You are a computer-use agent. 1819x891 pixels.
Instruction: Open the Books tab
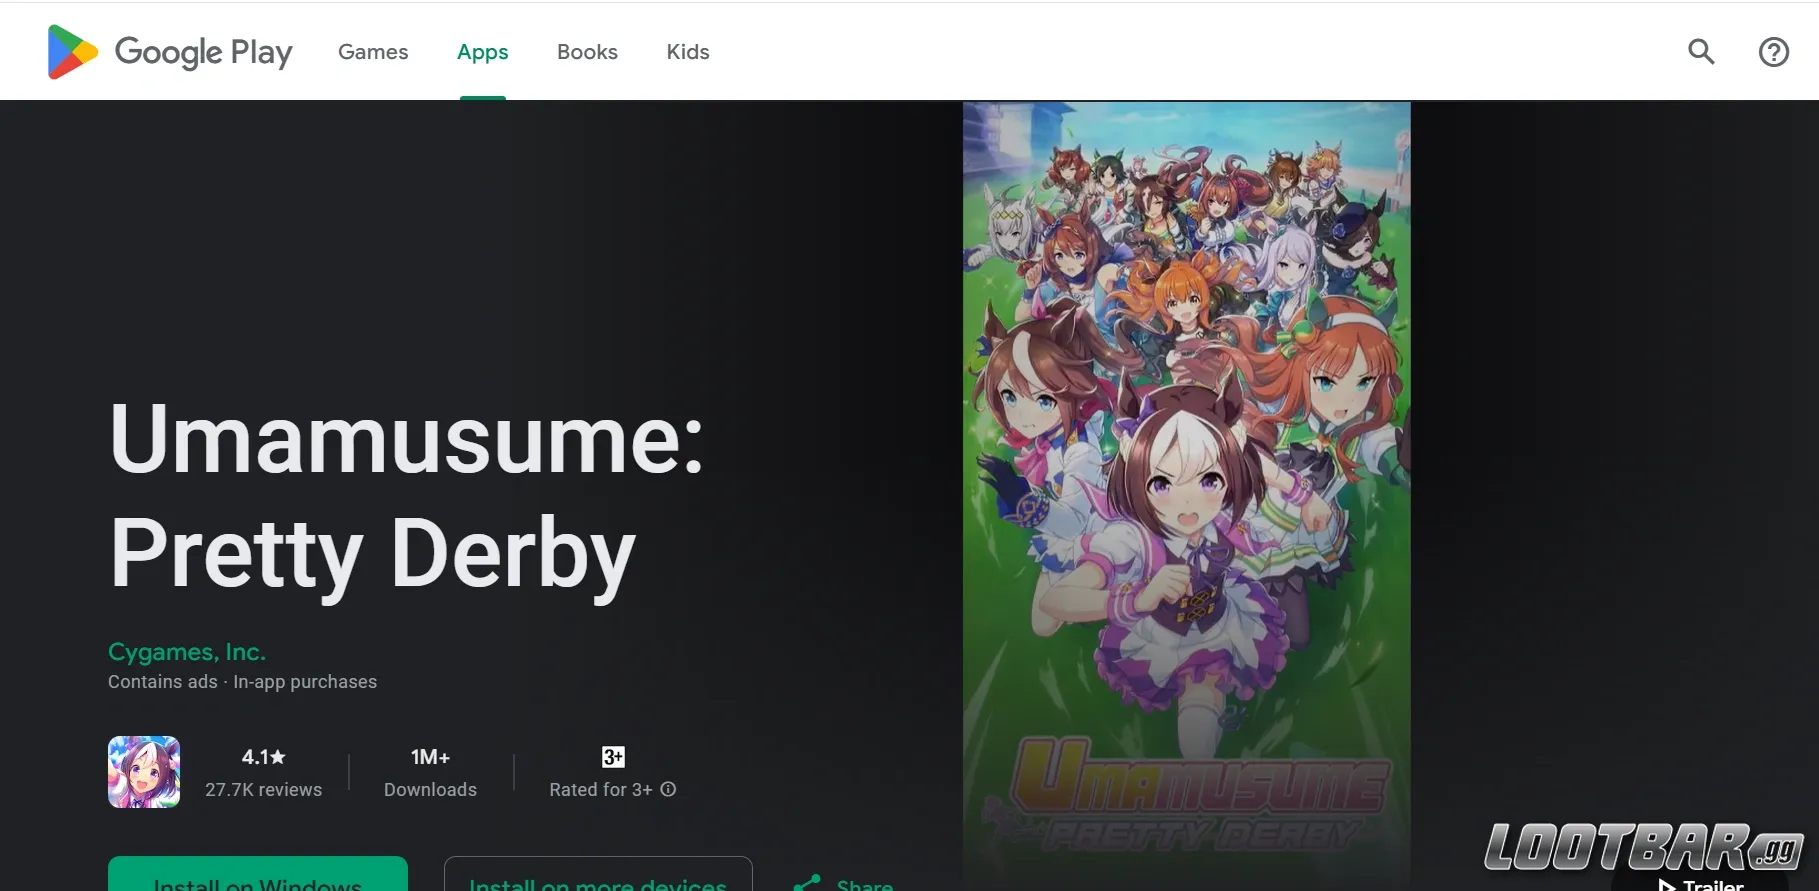(x=587, y=52)
